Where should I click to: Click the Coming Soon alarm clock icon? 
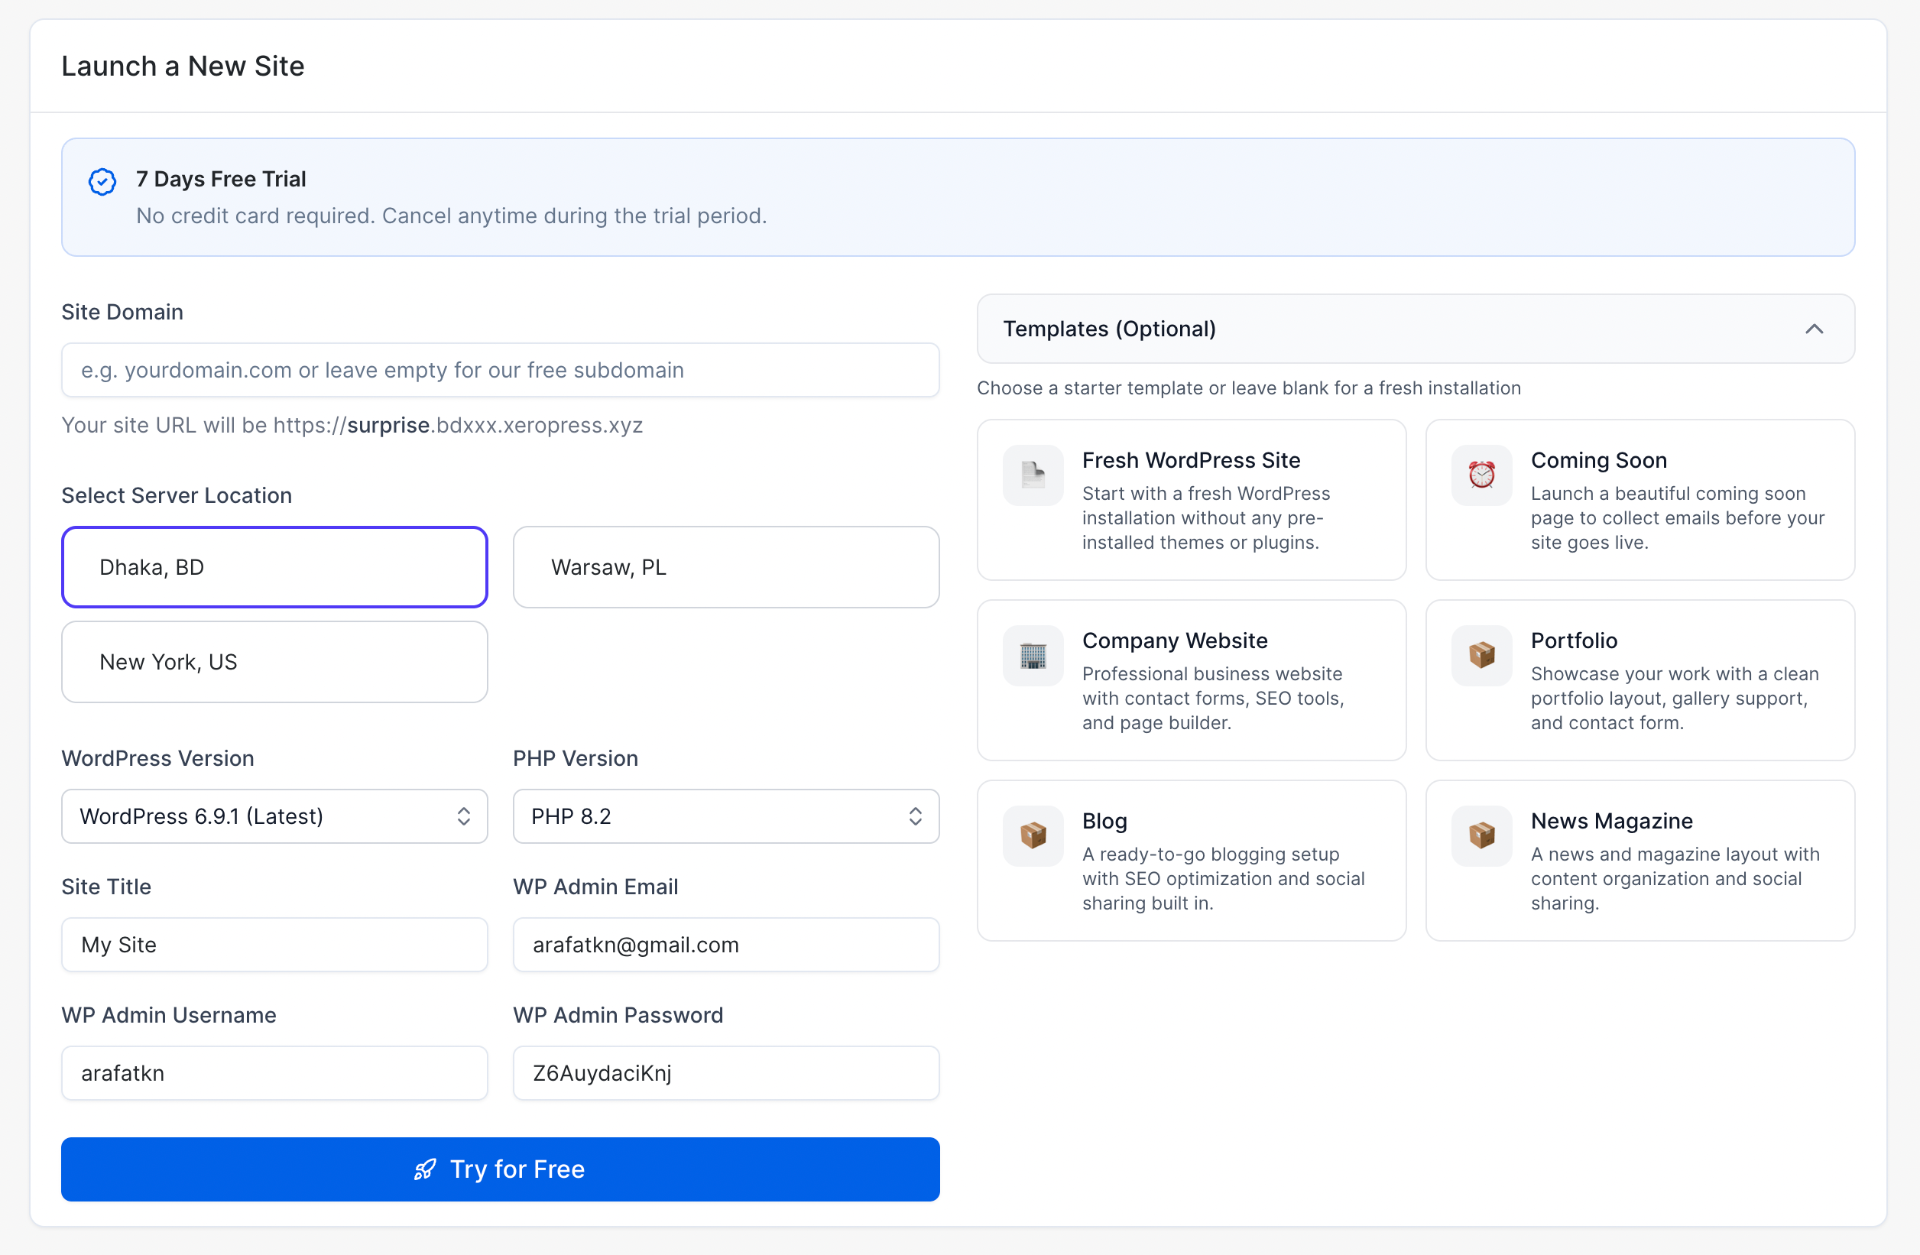coord(1481,475)
